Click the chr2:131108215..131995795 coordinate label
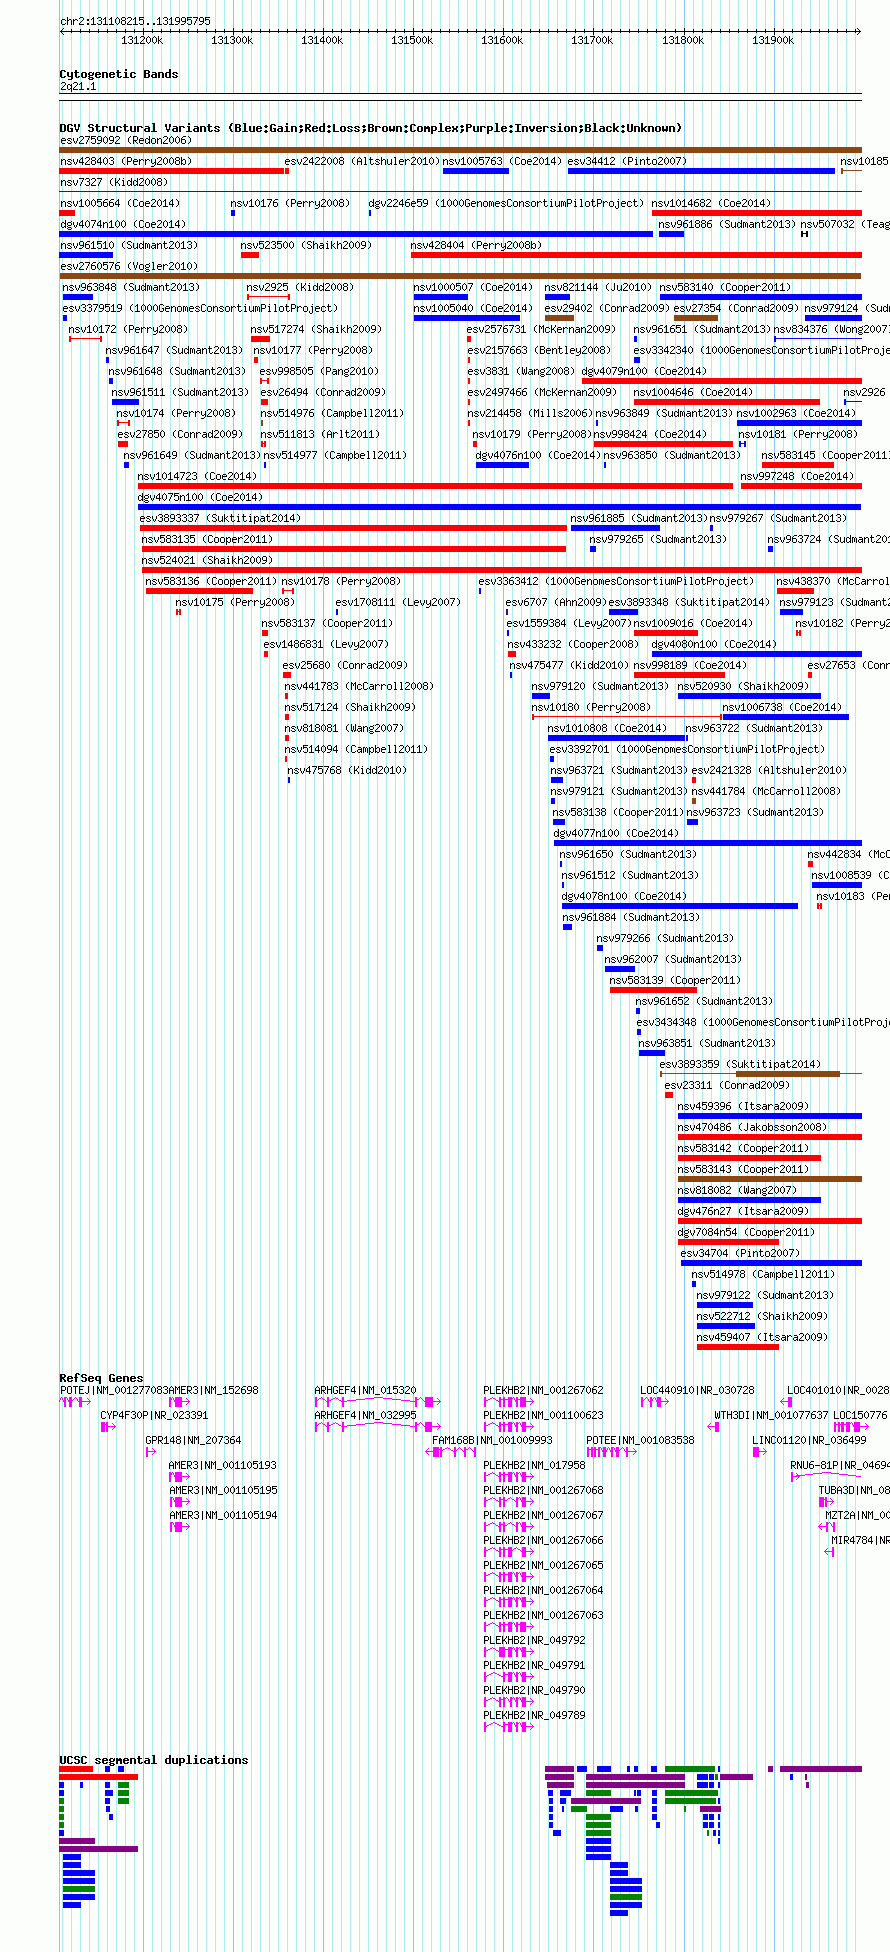 135,21
